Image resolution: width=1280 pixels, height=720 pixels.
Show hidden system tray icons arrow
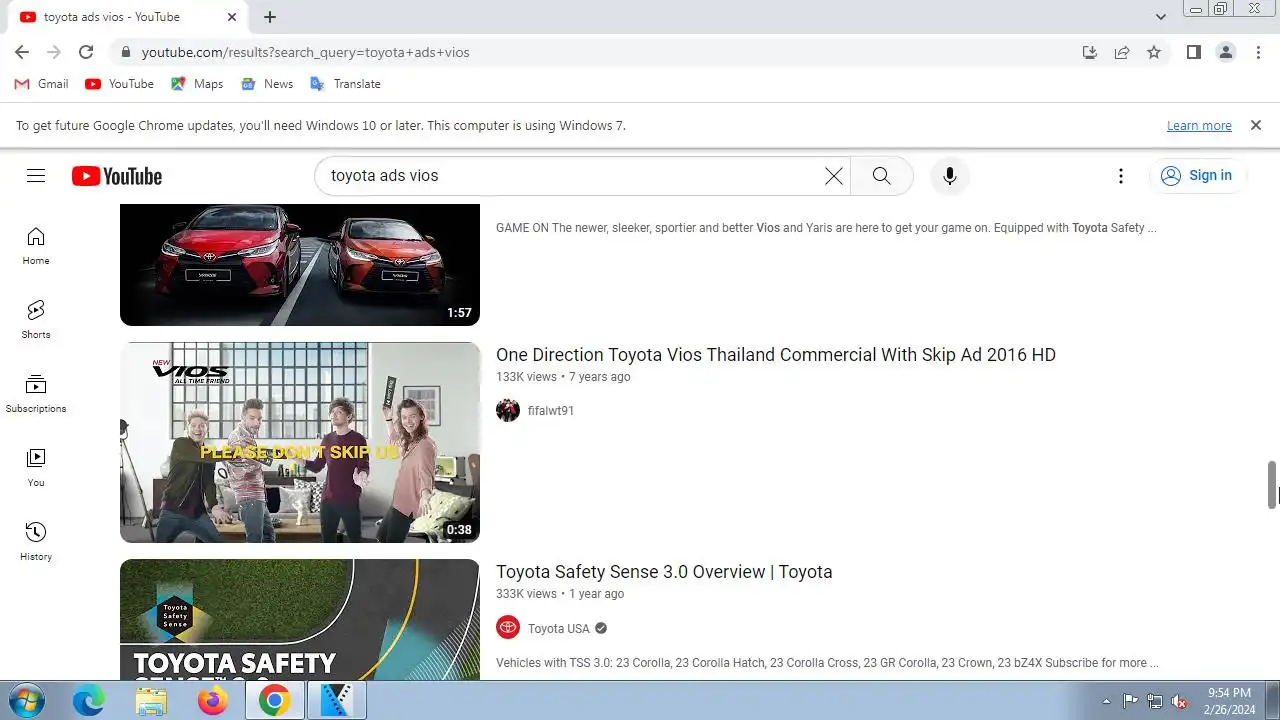1106,701
